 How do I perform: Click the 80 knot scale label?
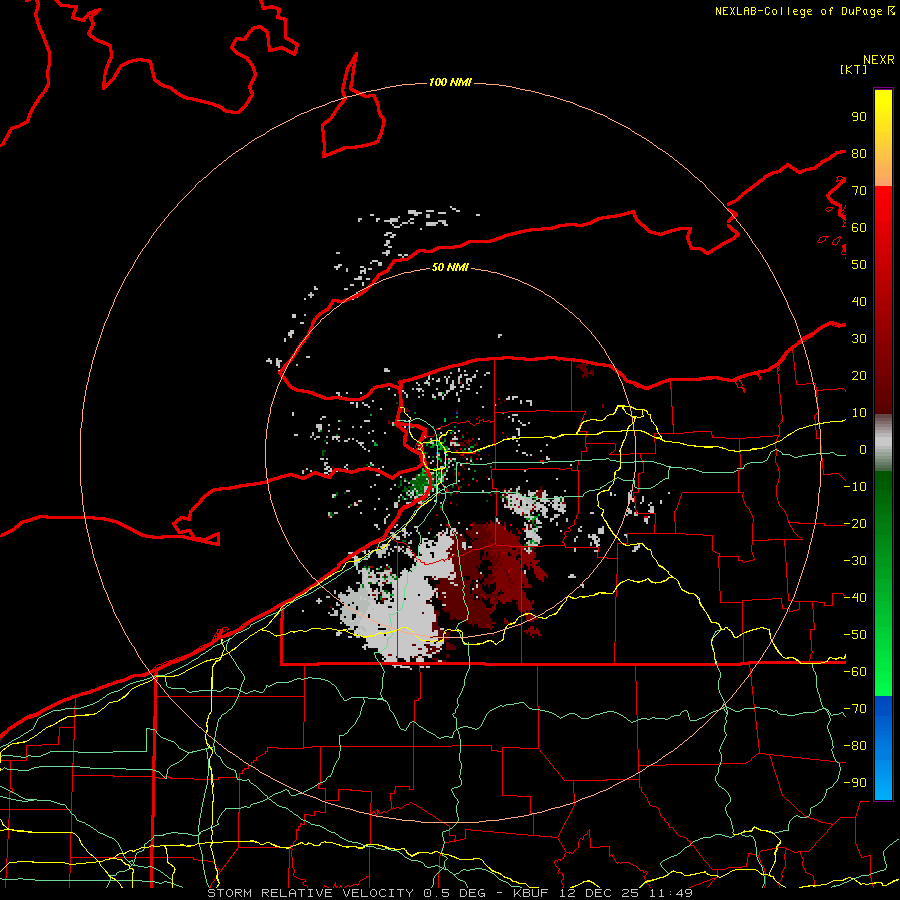[859, 153]
